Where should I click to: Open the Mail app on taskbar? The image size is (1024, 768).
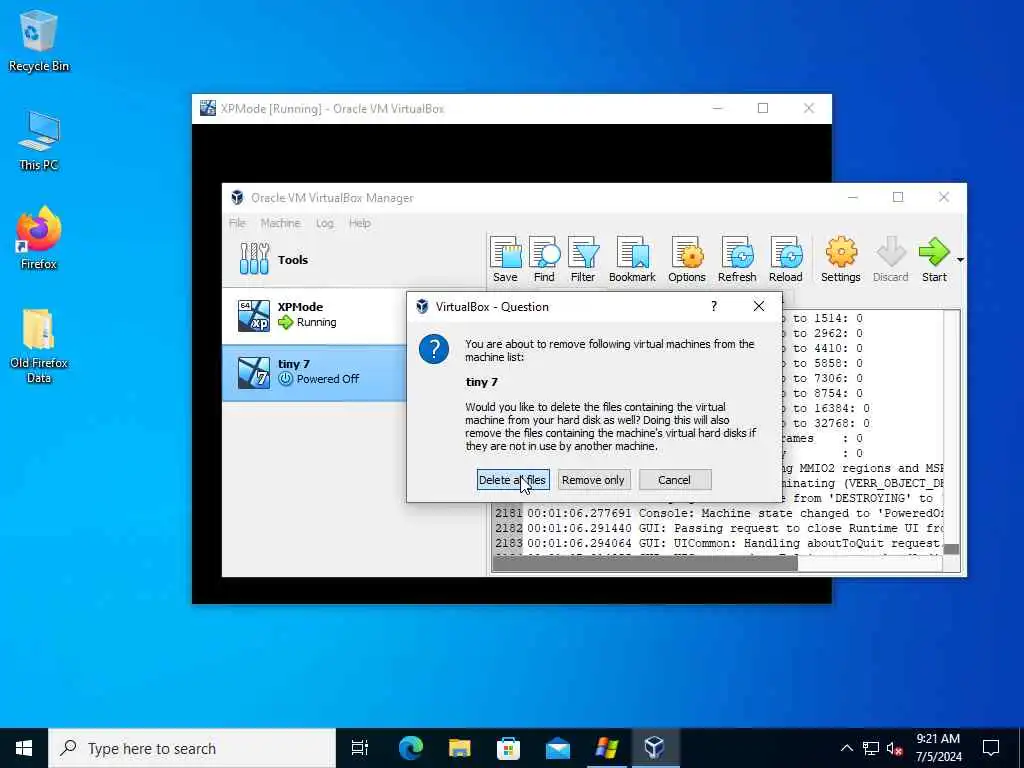click(x=558, y=748)
